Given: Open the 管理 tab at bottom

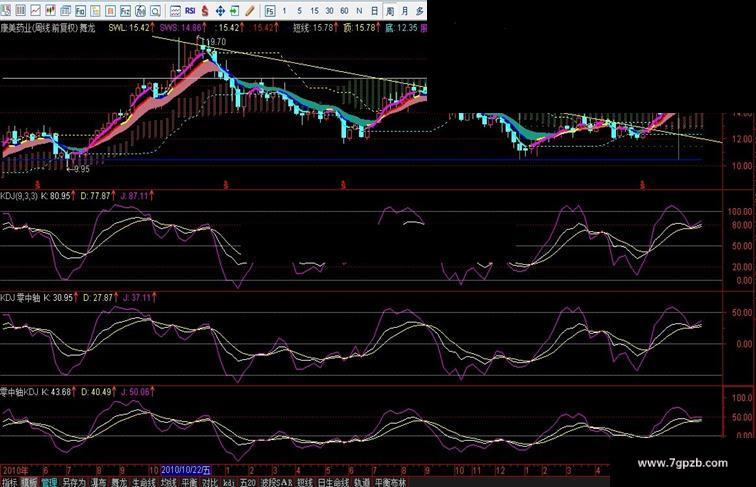Looking at the screenshot, I should (x=49, y=481).
